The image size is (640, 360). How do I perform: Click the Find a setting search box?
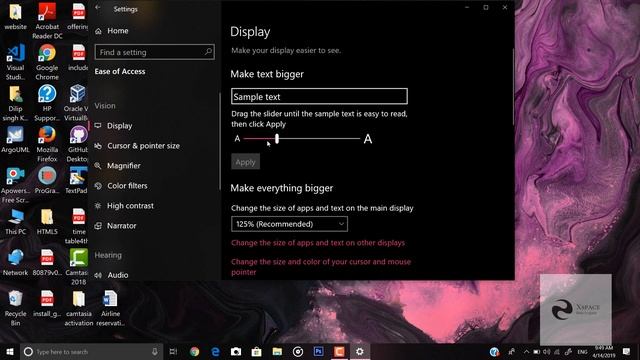tap(154, 52)
